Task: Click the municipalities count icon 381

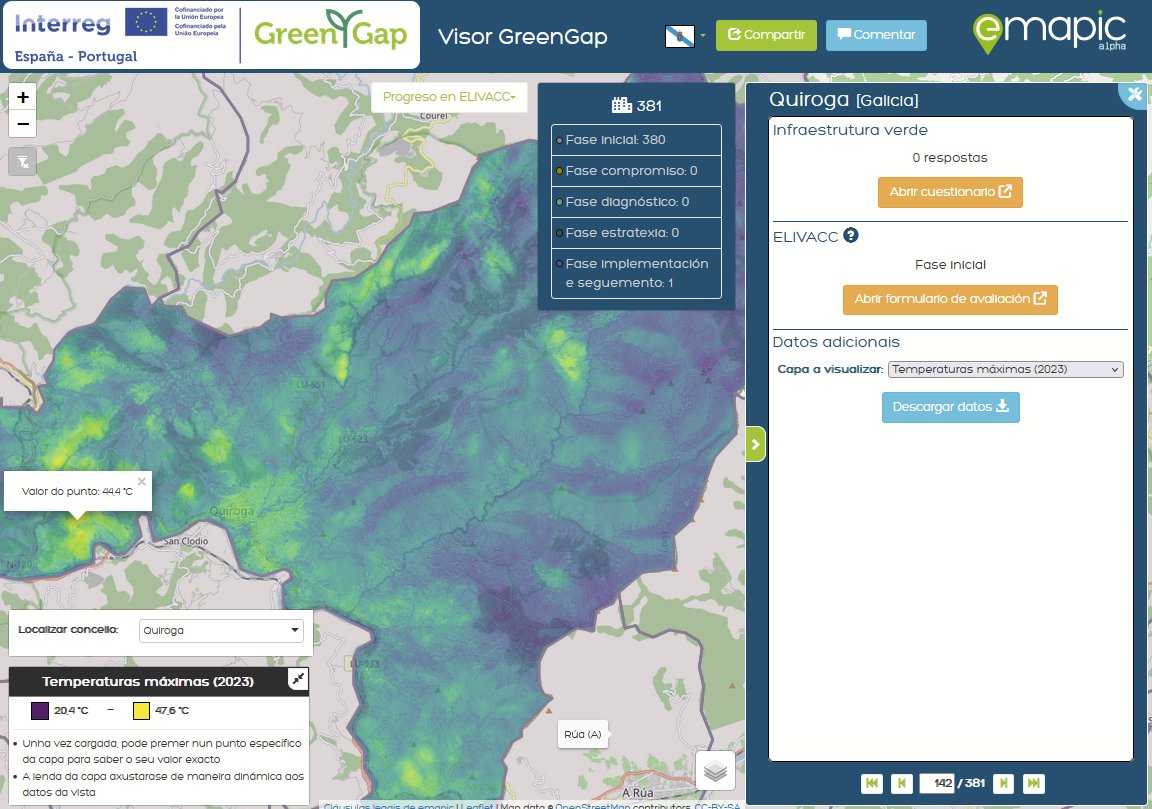Action: tap(622, 105)
